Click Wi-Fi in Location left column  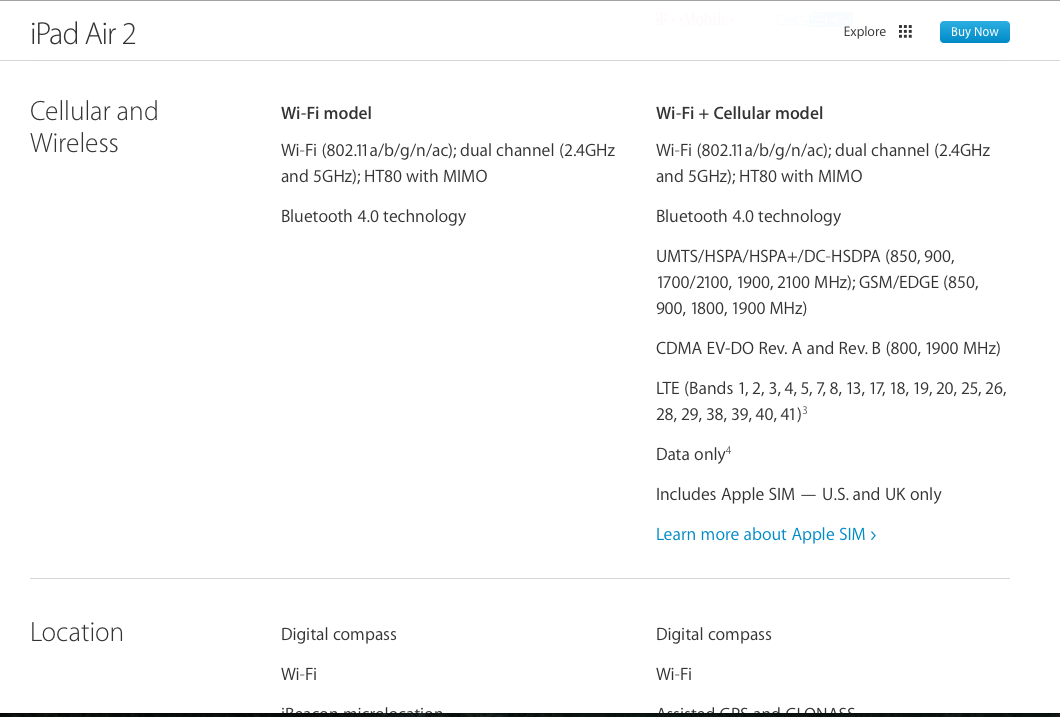299,674
